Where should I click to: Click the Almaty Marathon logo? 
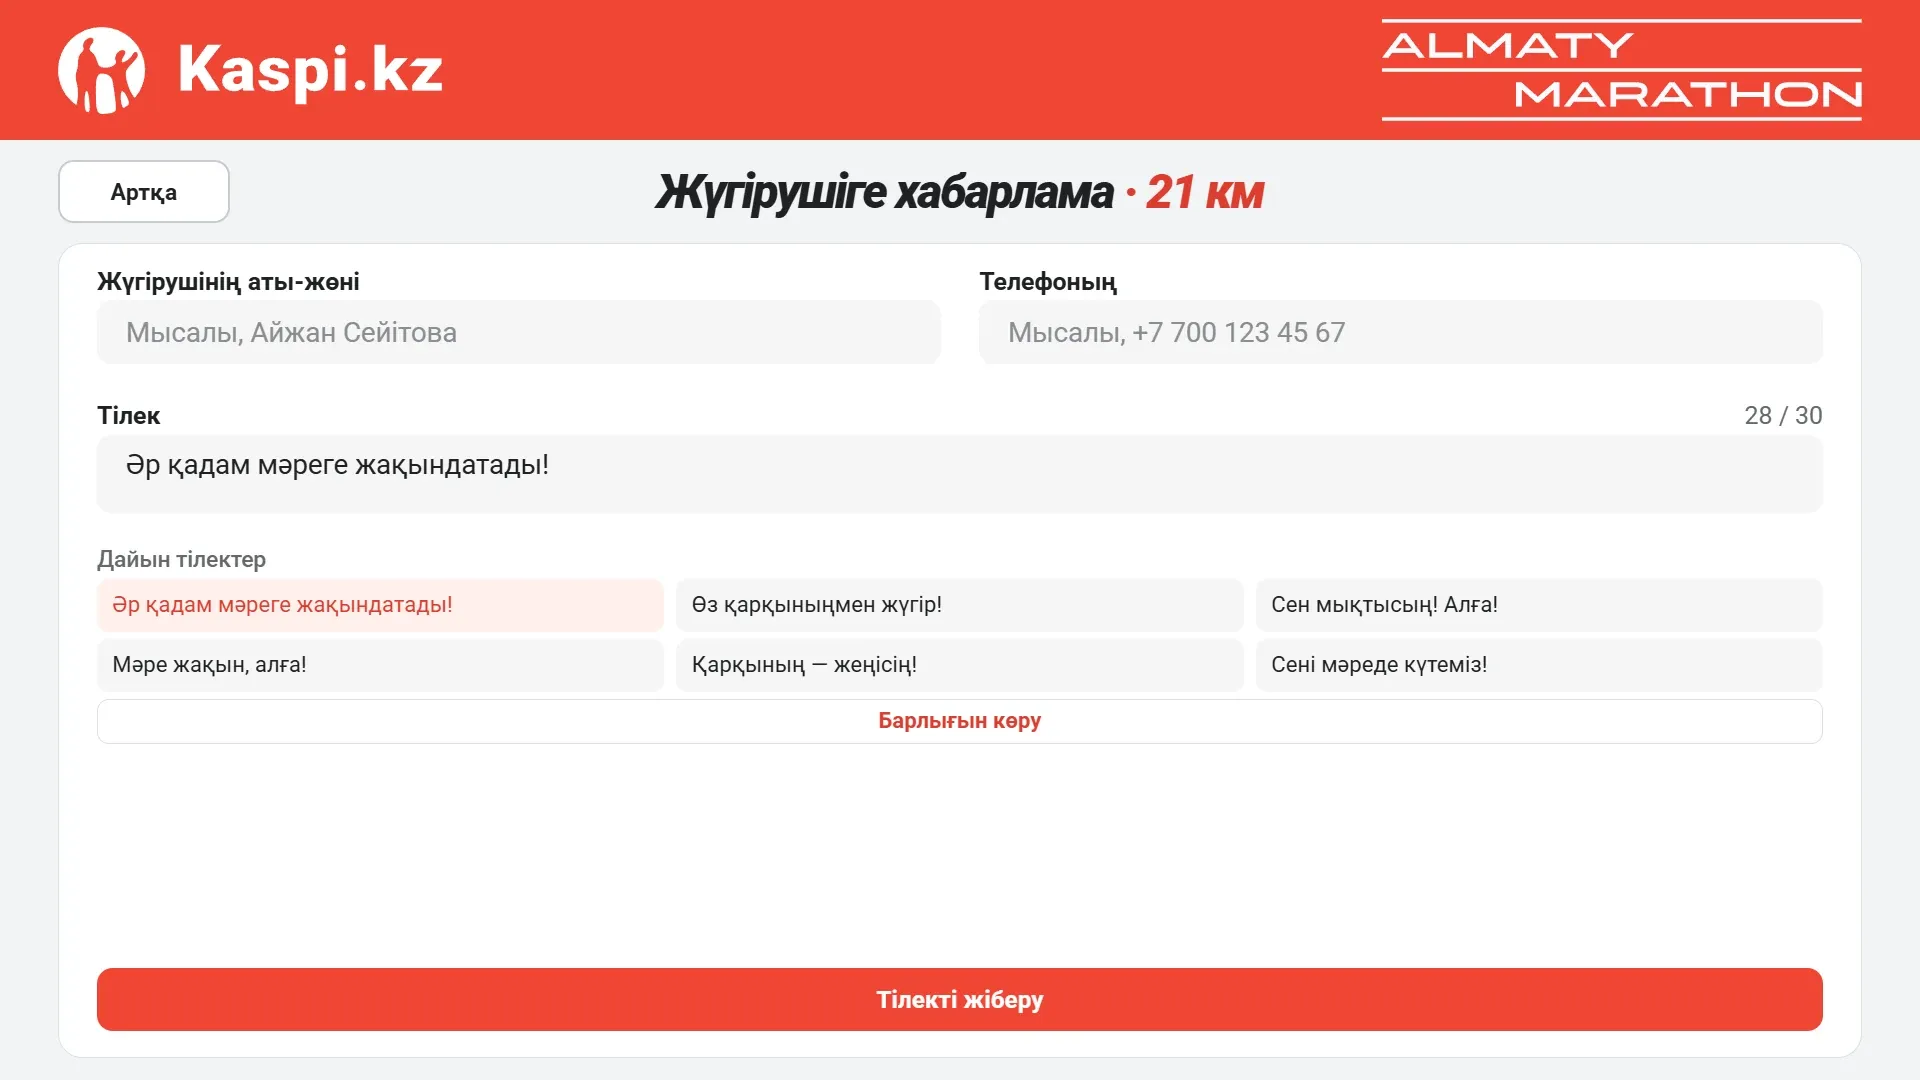[x=1621, y=70]
